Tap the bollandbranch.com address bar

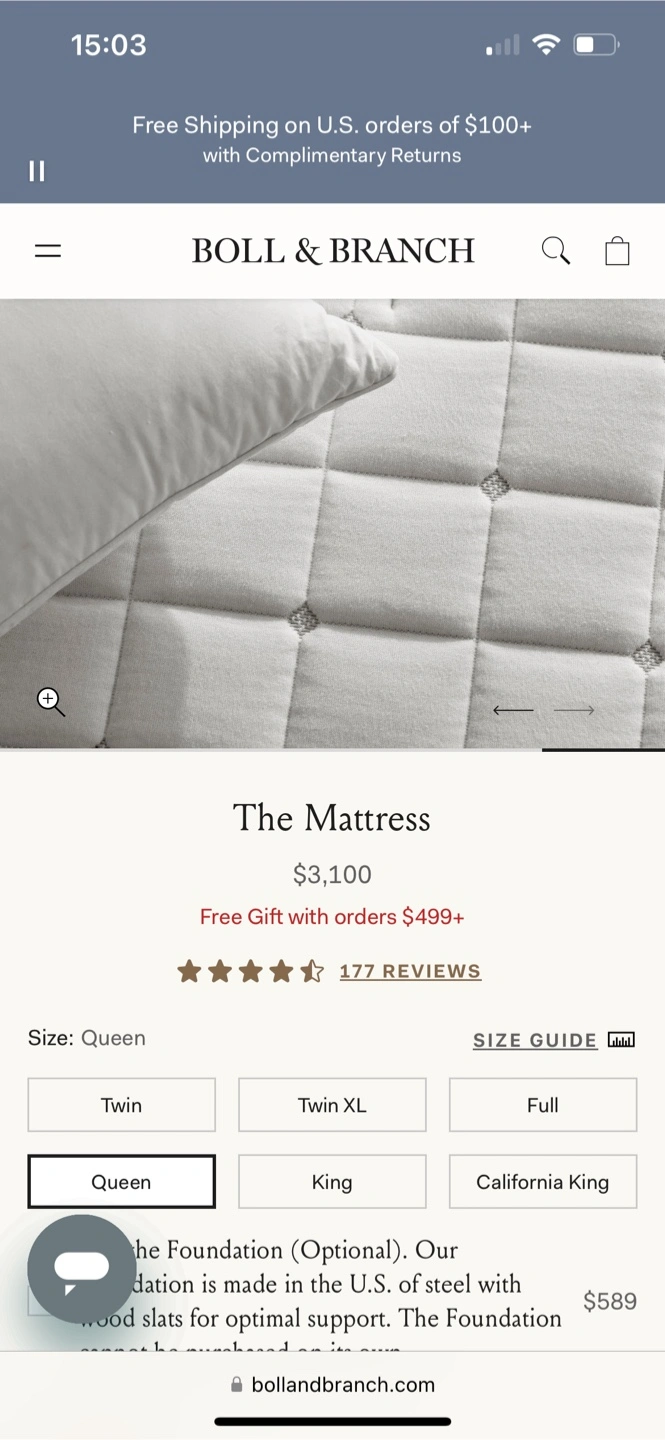coord(333,1385)
